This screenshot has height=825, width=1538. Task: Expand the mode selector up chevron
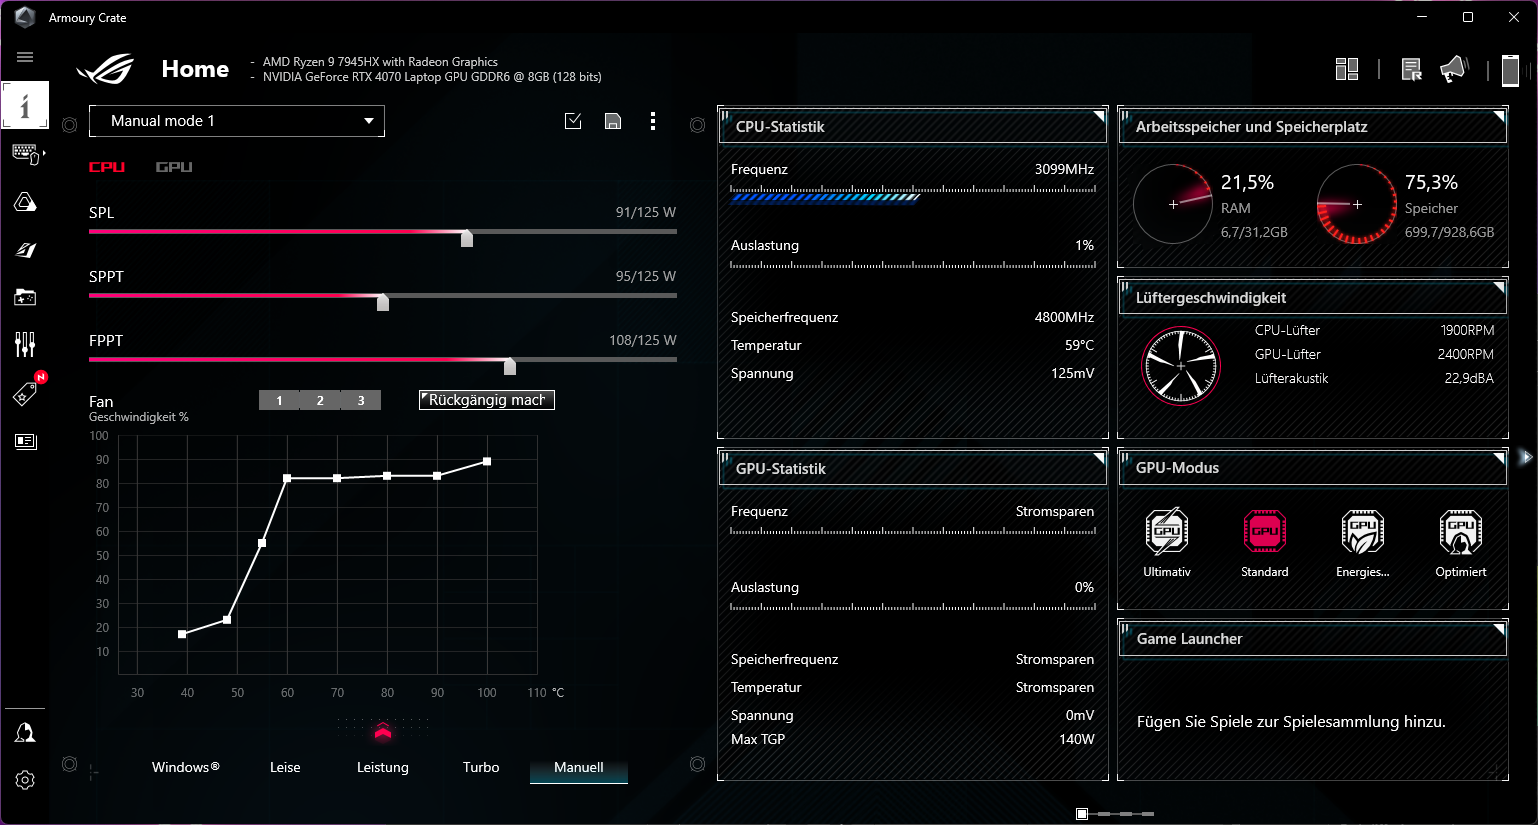383,732
